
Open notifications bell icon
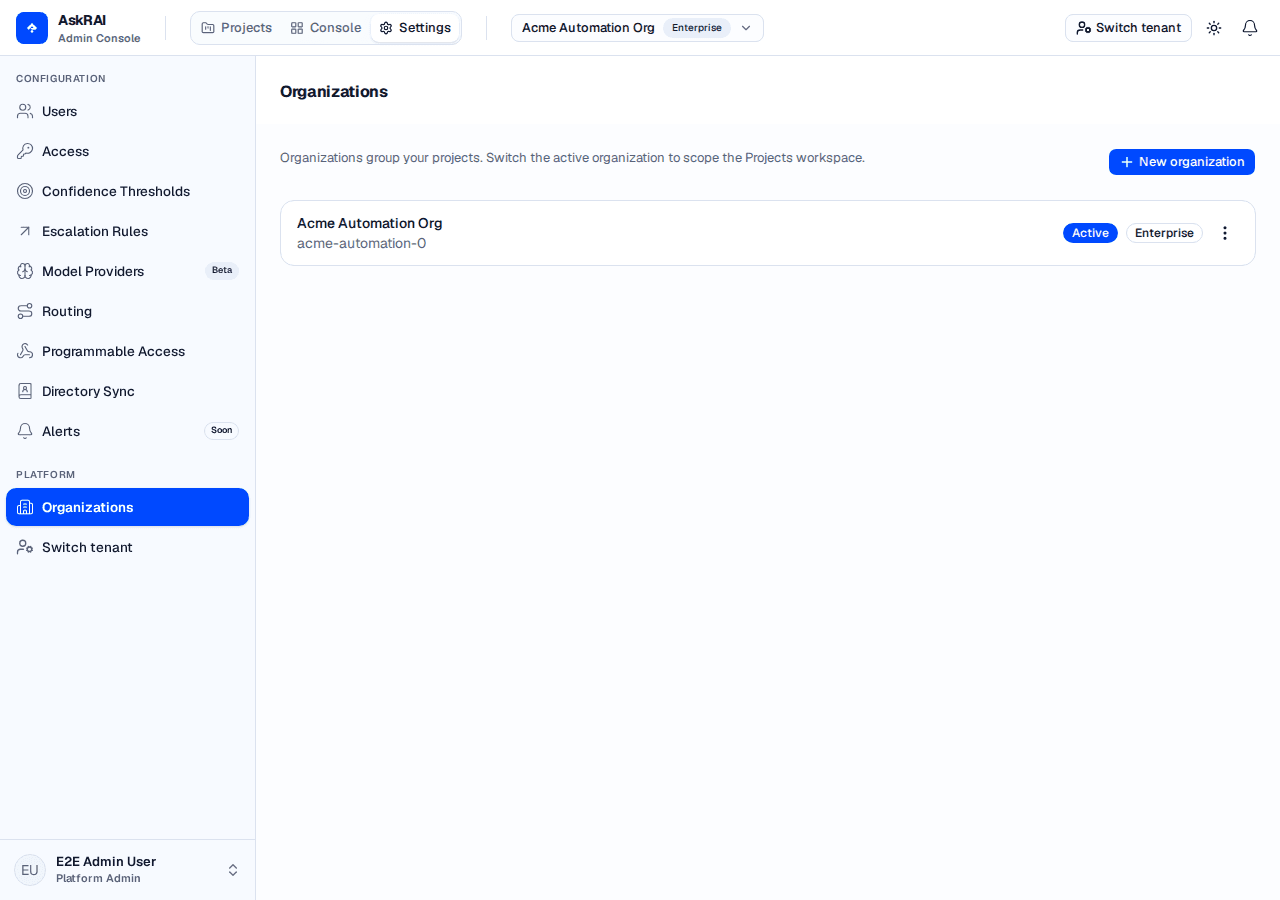point(1250,28)
